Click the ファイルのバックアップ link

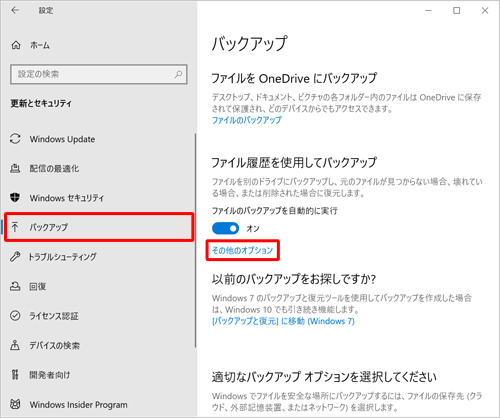(x=247, y=120)
